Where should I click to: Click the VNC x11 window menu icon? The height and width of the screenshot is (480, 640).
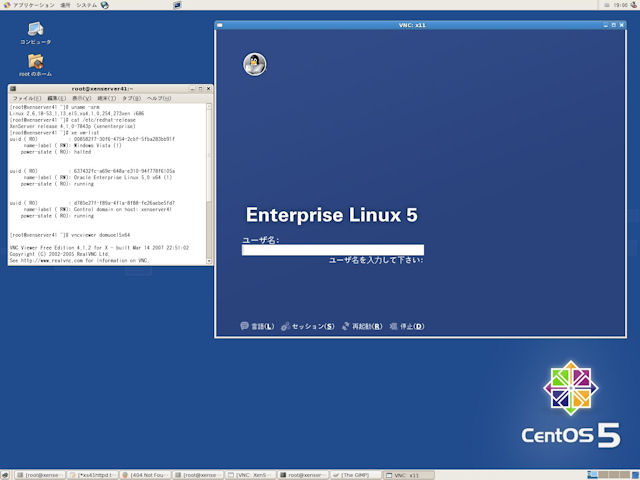tap(220, 25)
